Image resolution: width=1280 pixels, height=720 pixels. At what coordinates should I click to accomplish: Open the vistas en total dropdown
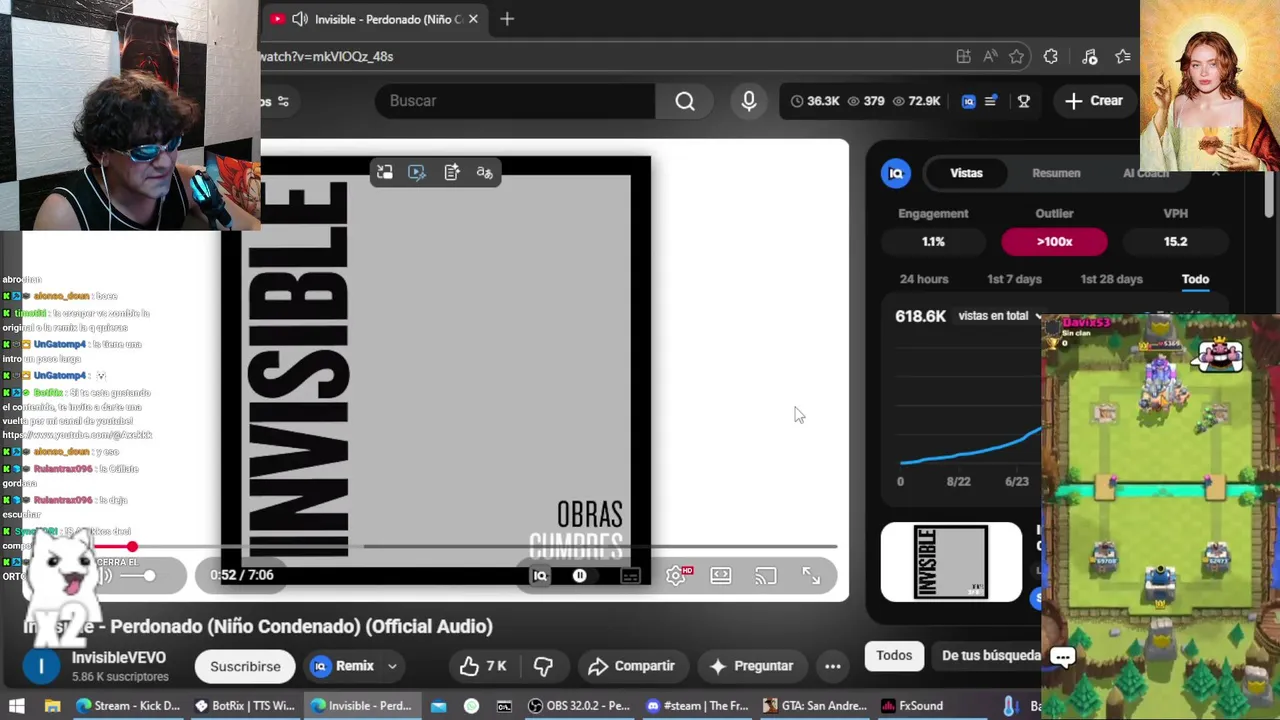(x=998, y=316)
